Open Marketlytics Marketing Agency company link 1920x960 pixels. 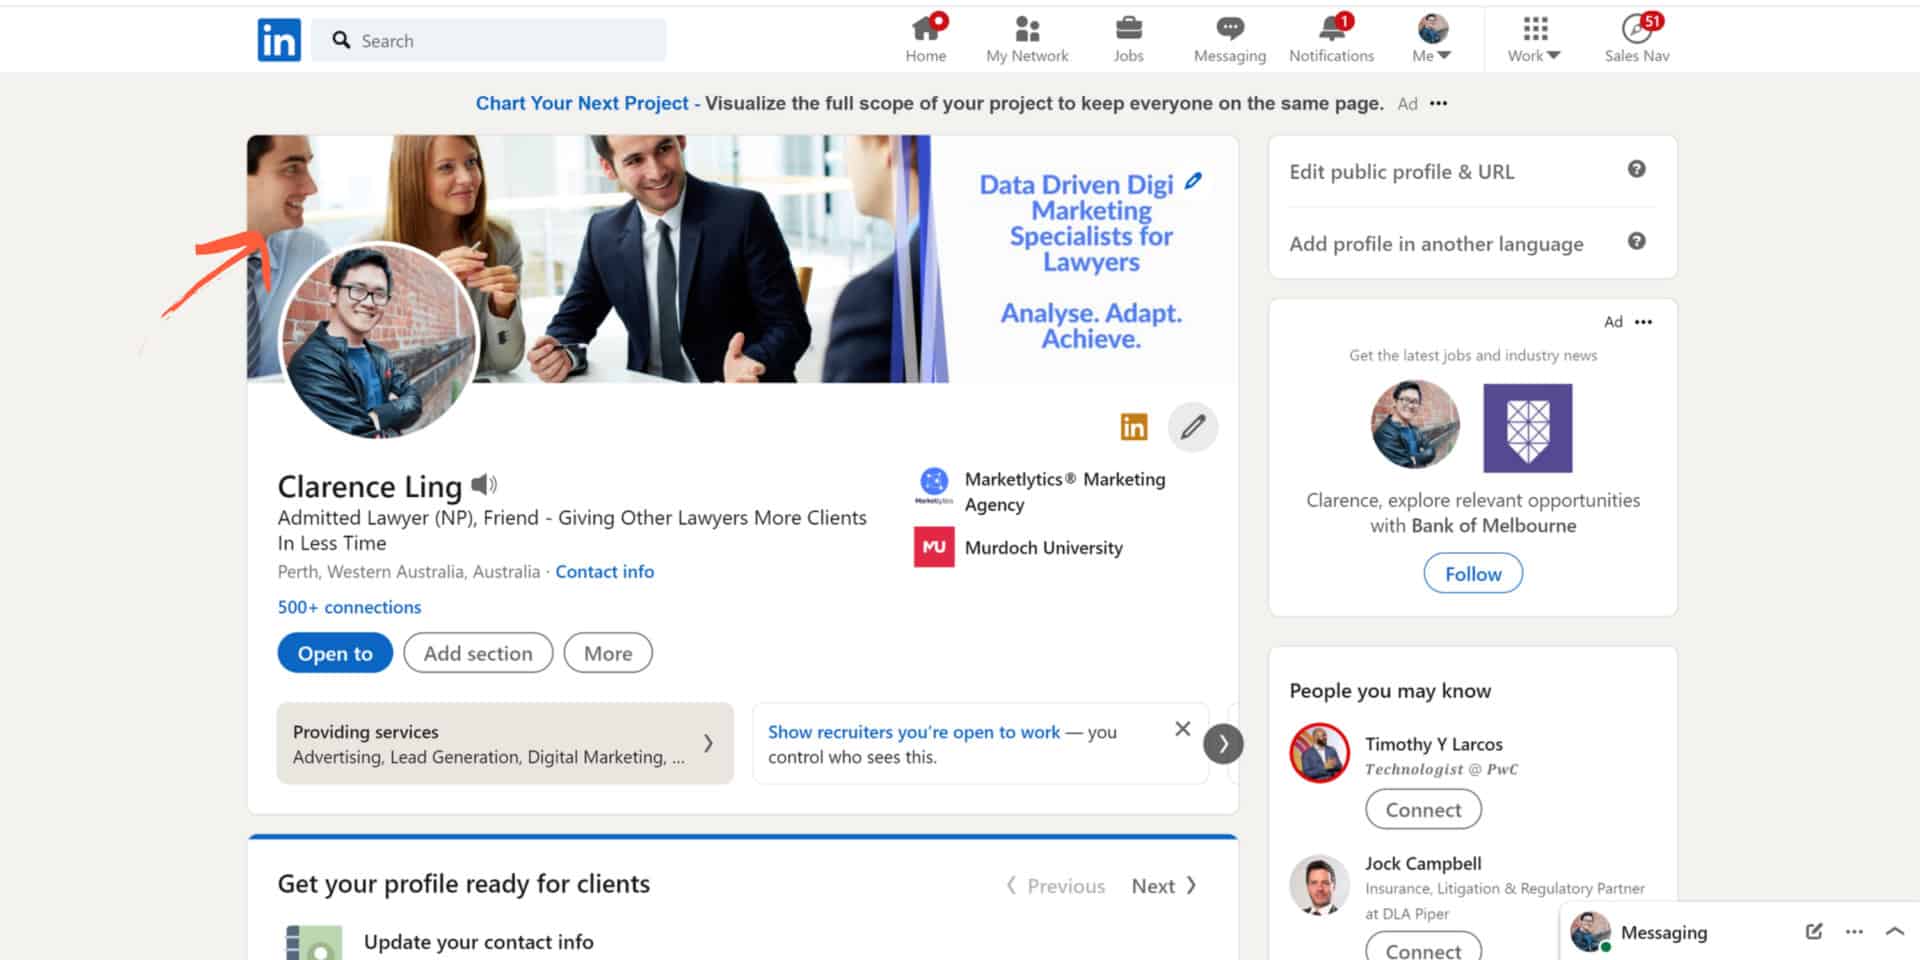point(1065,492)
